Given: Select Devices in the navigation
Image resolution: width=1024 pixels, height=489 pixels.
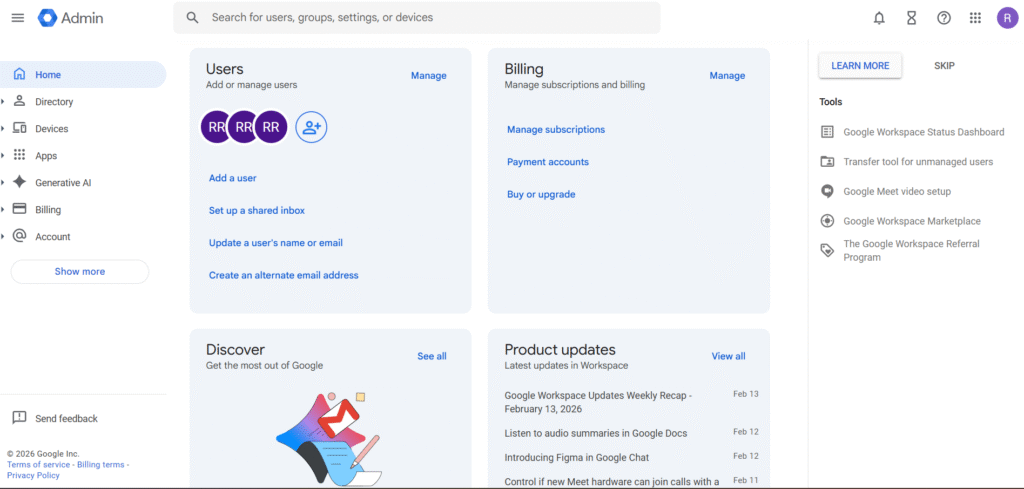Looking at the screenshot, I should click(x=52, y=129).
